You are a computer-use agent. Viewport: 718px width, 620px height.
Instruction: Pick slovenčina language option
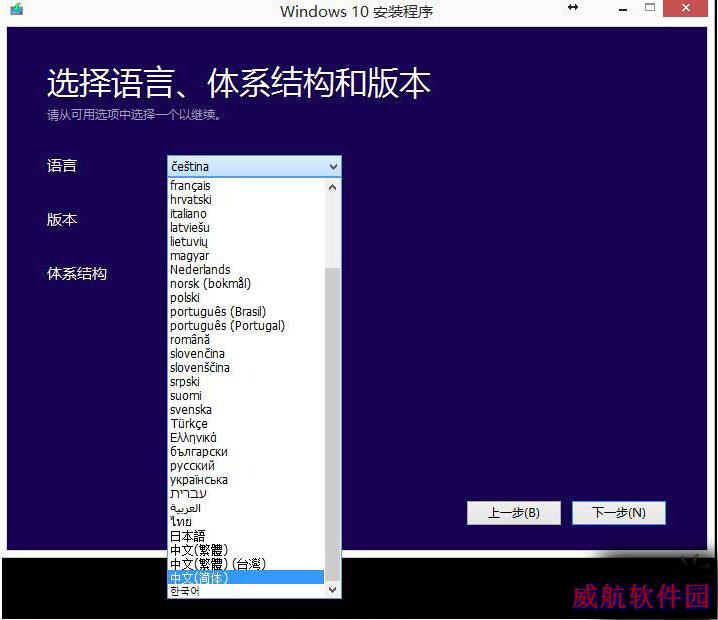[x=246, y=354]
